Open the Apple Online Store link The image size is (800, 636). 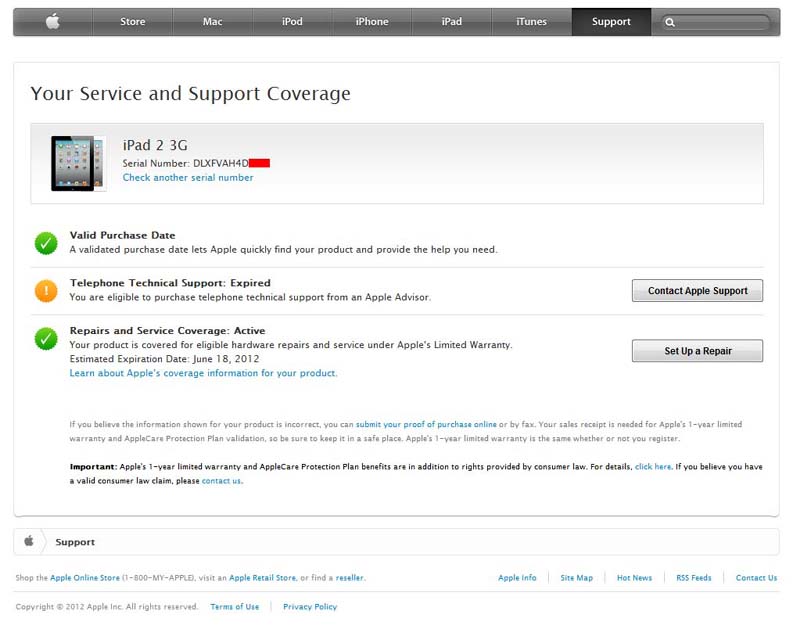[x=85, y=578]
